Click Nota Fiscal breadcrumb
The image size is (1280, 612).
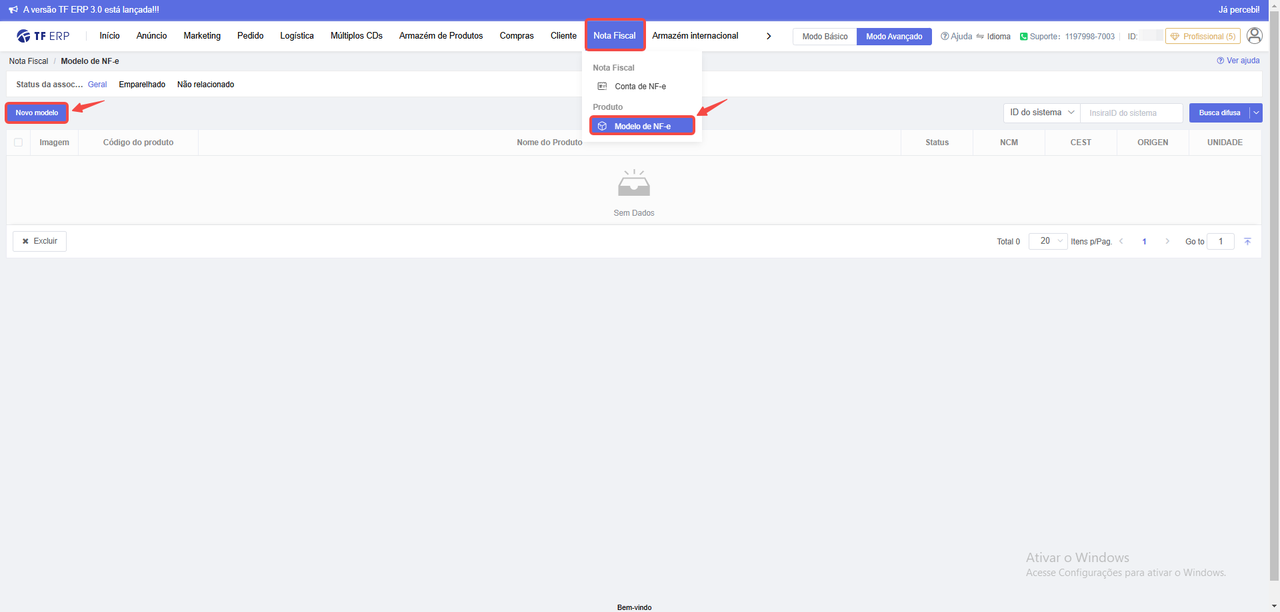point(28,61)
